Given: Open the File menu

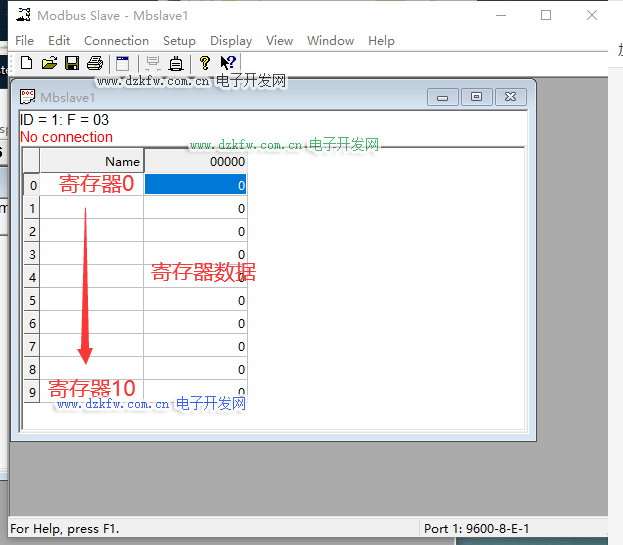Looking at the screenshot, I should coord(25,41).
